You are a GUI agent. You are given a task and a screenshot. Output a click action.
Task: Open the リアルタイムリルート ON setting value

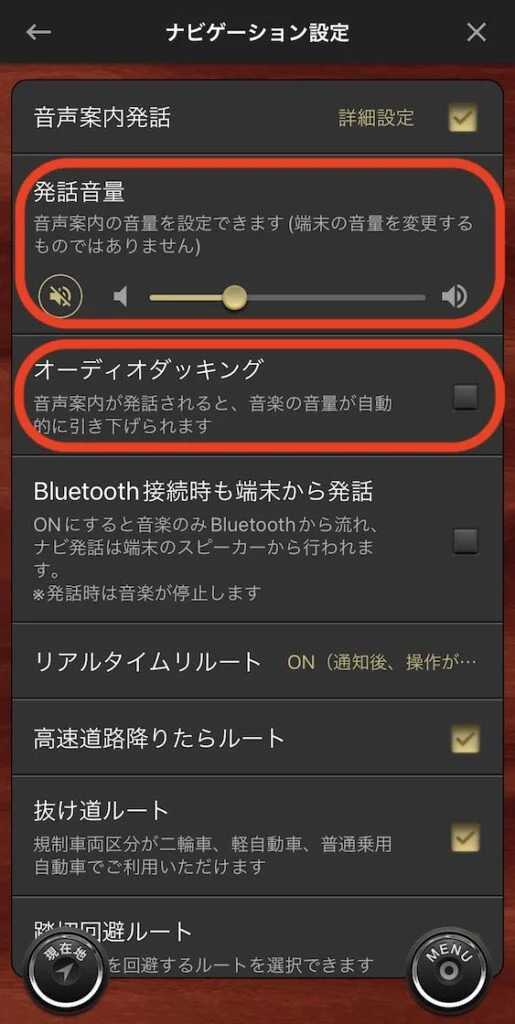click(382, 662)
